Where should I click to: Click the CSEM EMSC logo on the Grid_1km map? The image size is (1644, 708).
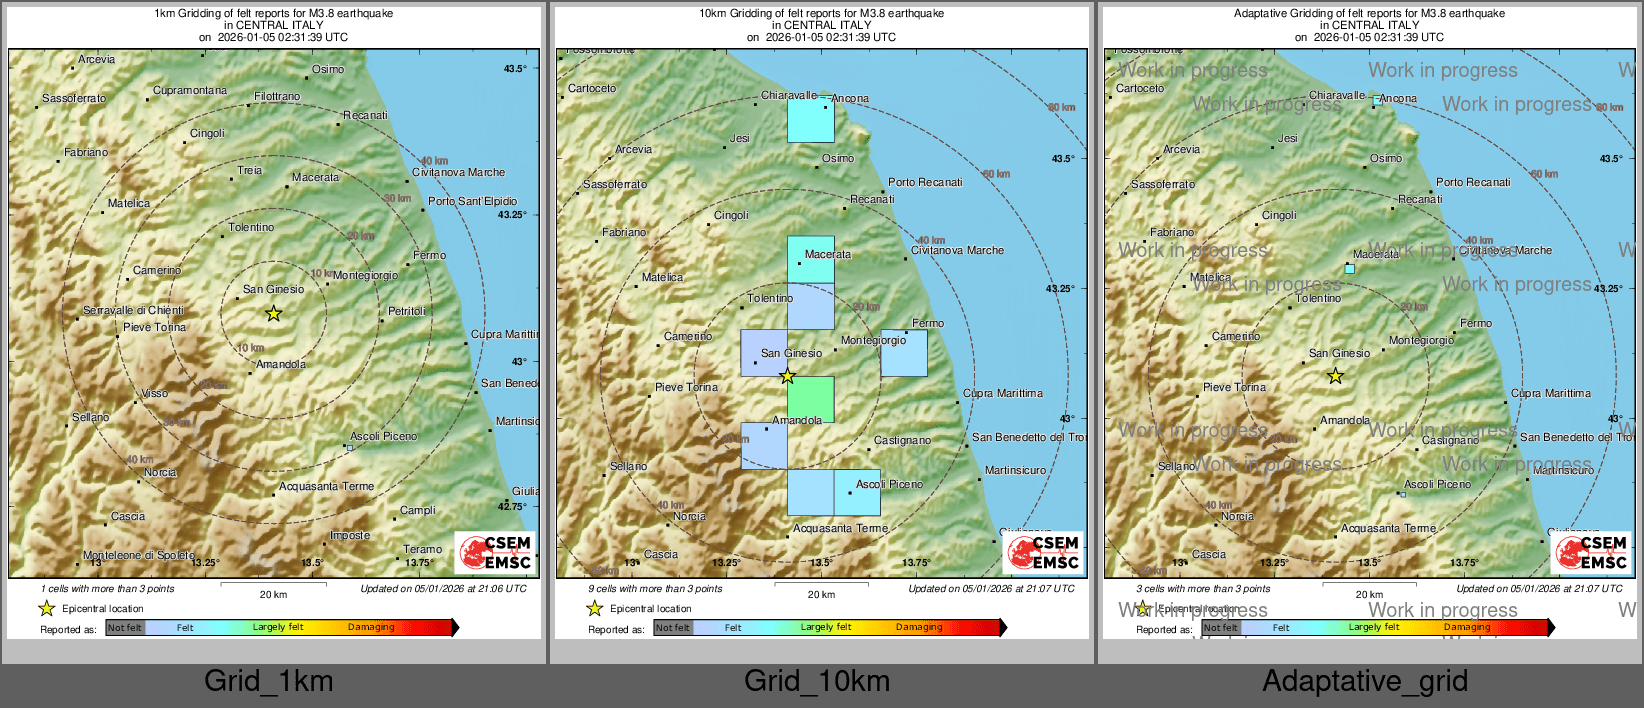pyautogui.click(x=496, y=552)
